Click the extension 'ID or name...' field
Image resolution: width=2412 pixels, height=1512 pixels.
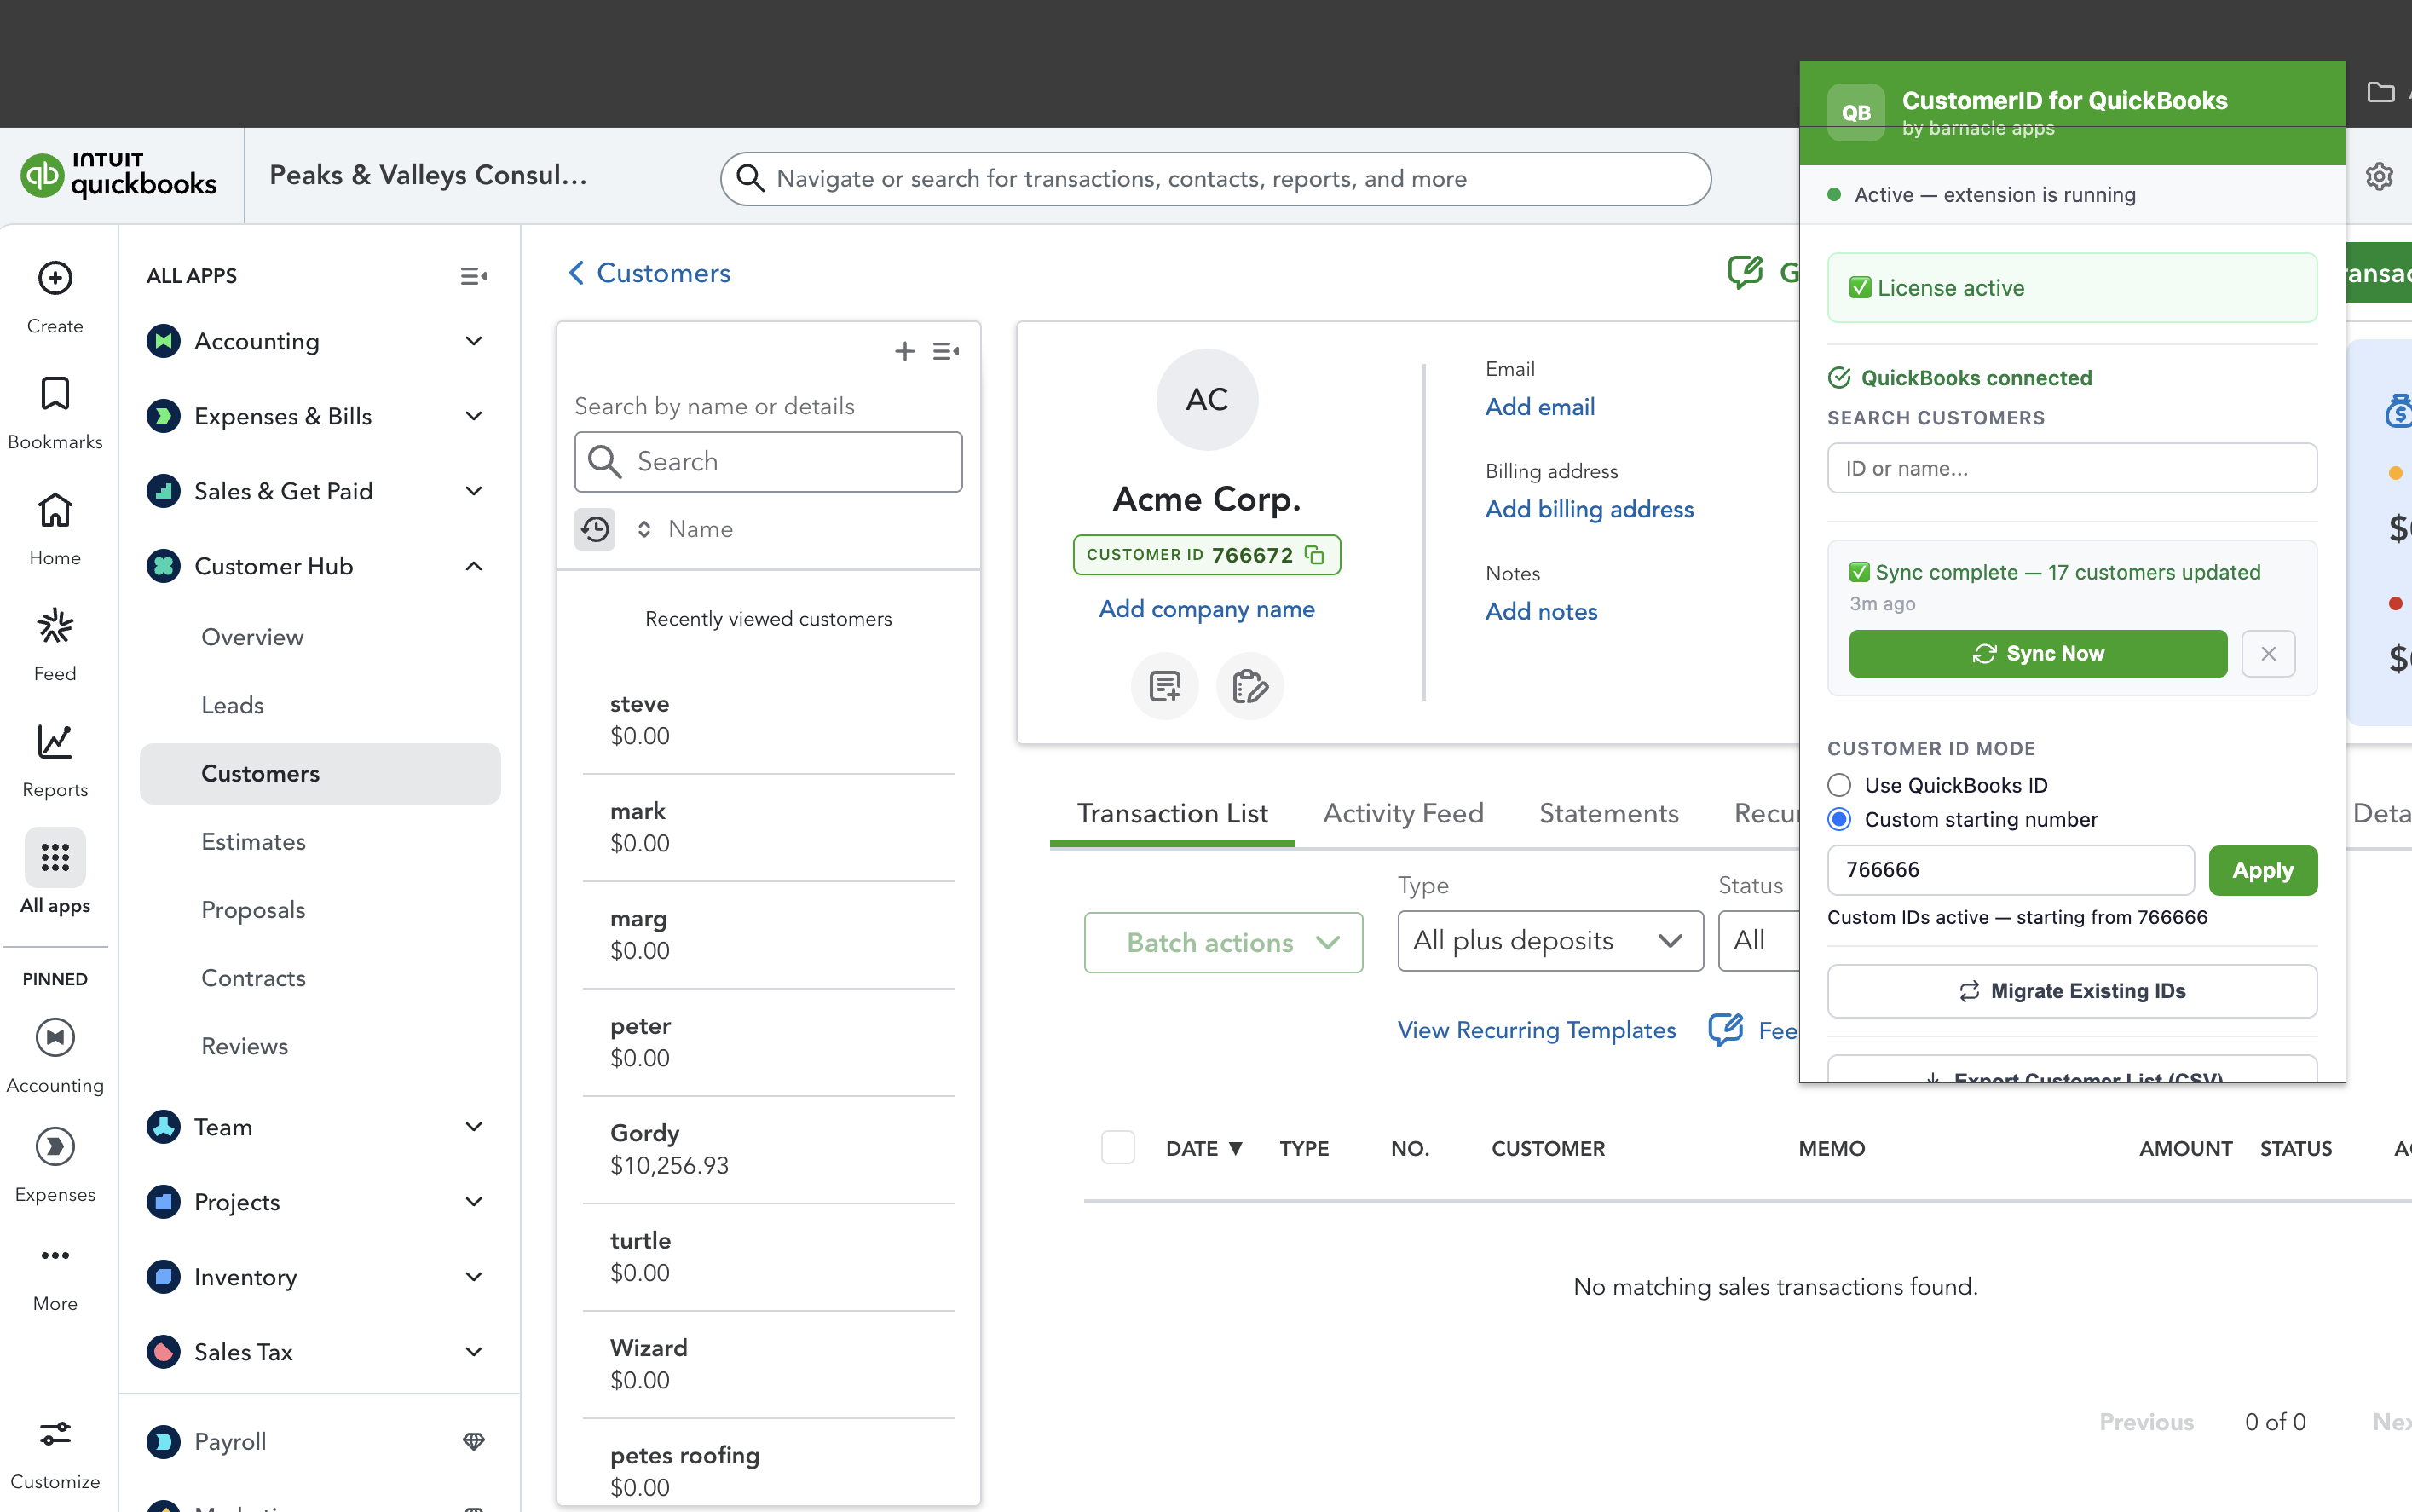click(2072, 468)
